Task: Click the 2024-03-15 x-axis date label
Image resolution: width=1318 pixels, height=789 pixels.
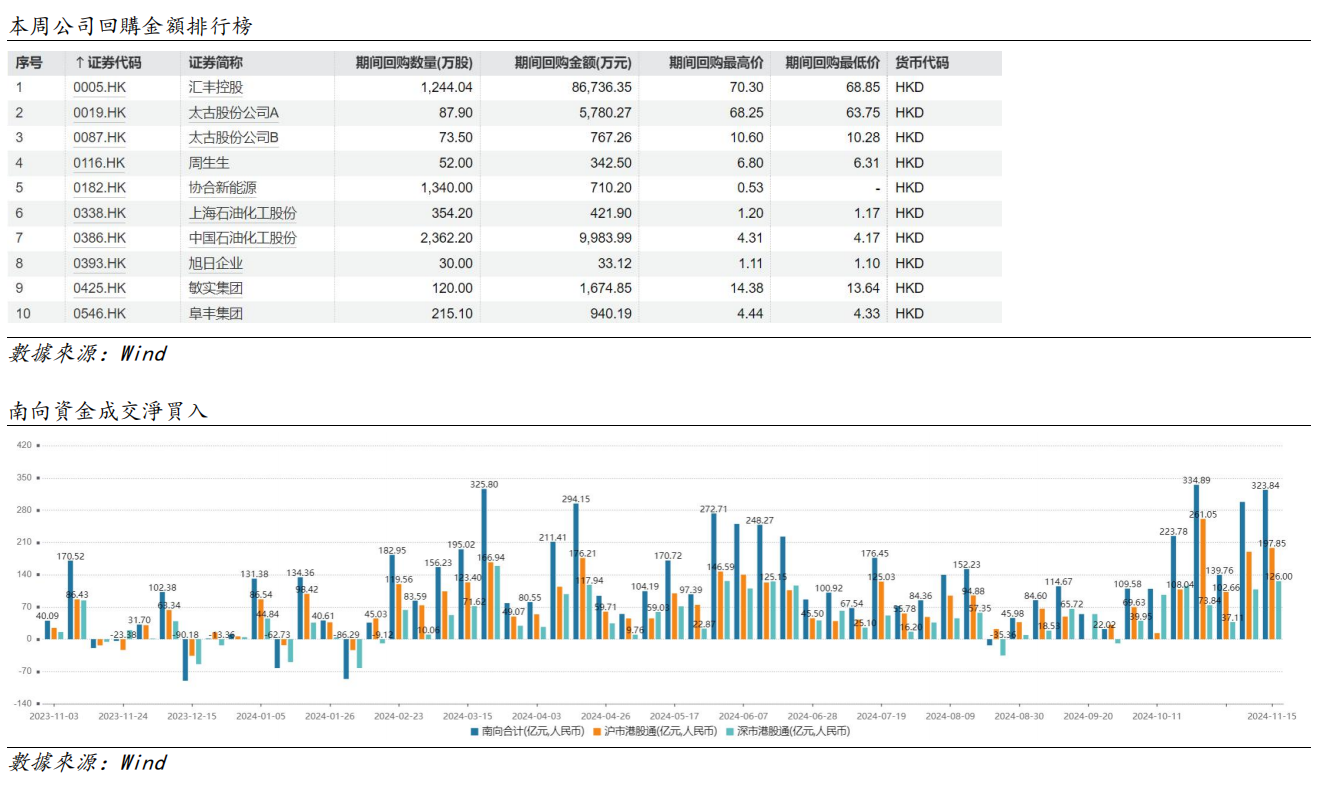Action: [468, 716]
